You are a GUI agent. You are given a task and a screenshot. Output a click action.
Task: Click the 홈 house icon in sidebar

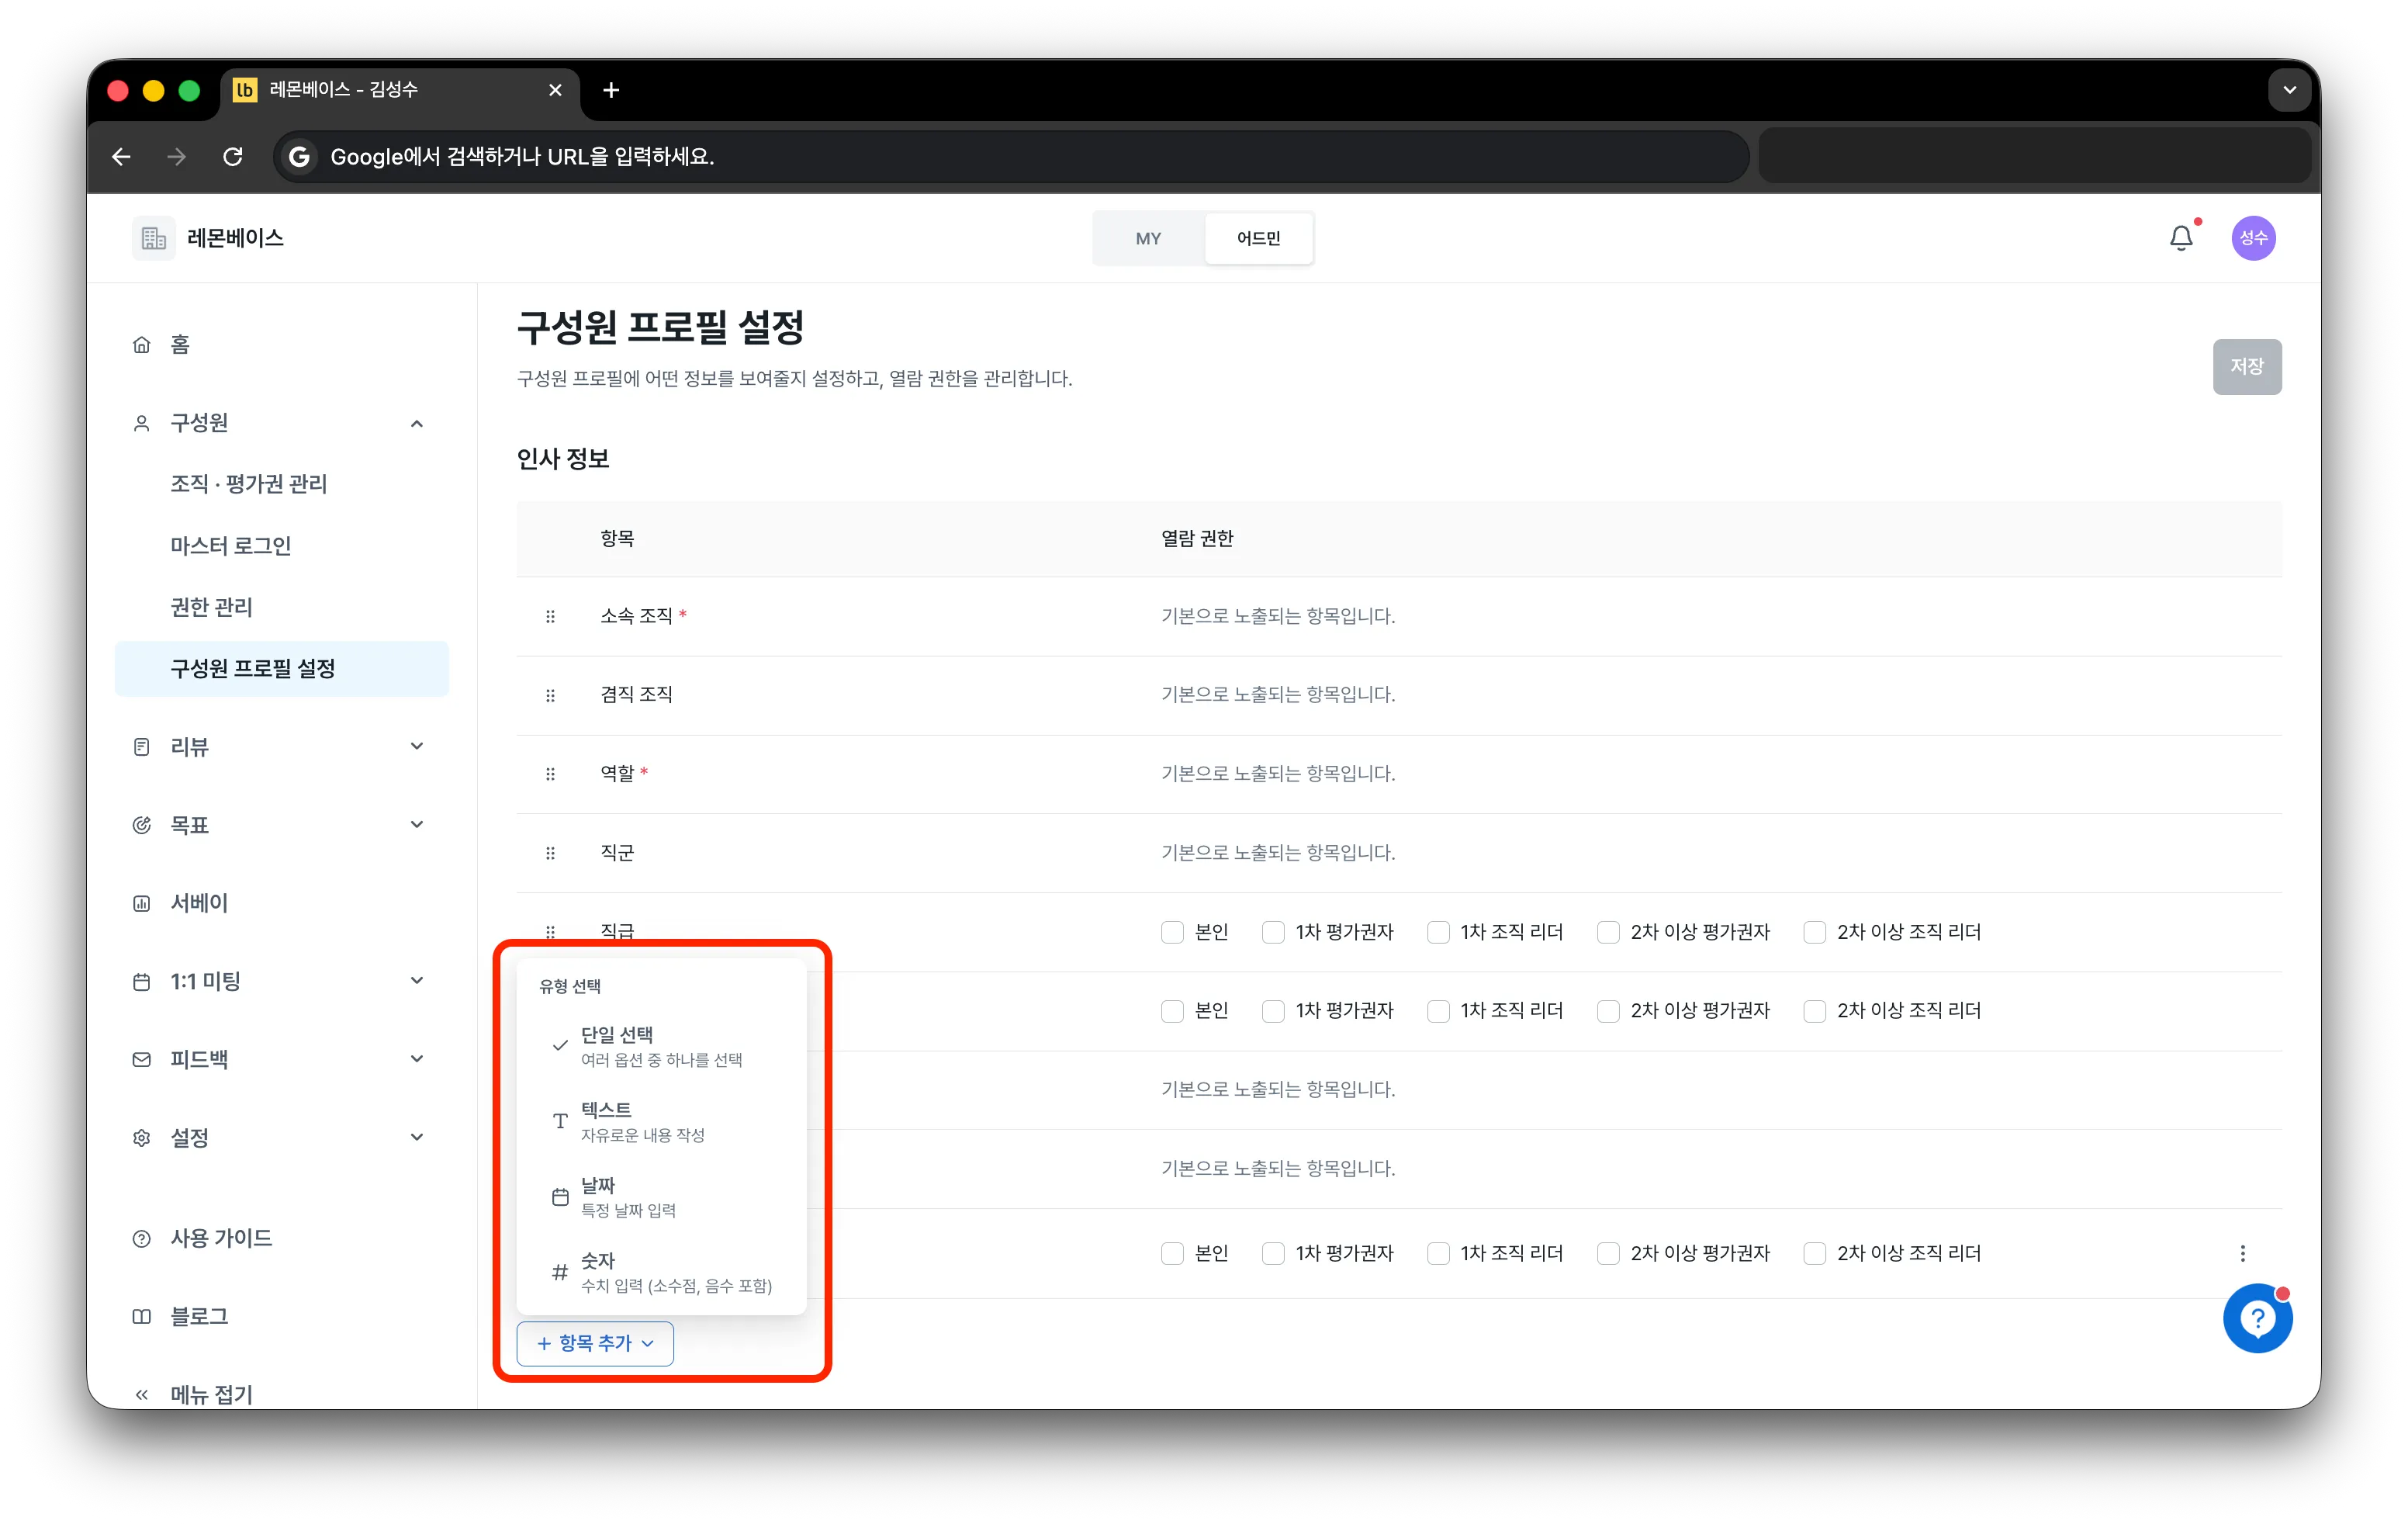pyautogui.click(x=142, y=345)
